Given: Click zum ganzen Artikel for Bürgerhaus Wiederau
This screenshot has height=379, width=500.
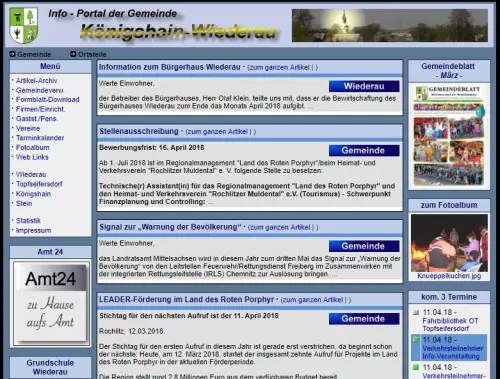Looking at the screenshot, I should (x=279, y=67).
